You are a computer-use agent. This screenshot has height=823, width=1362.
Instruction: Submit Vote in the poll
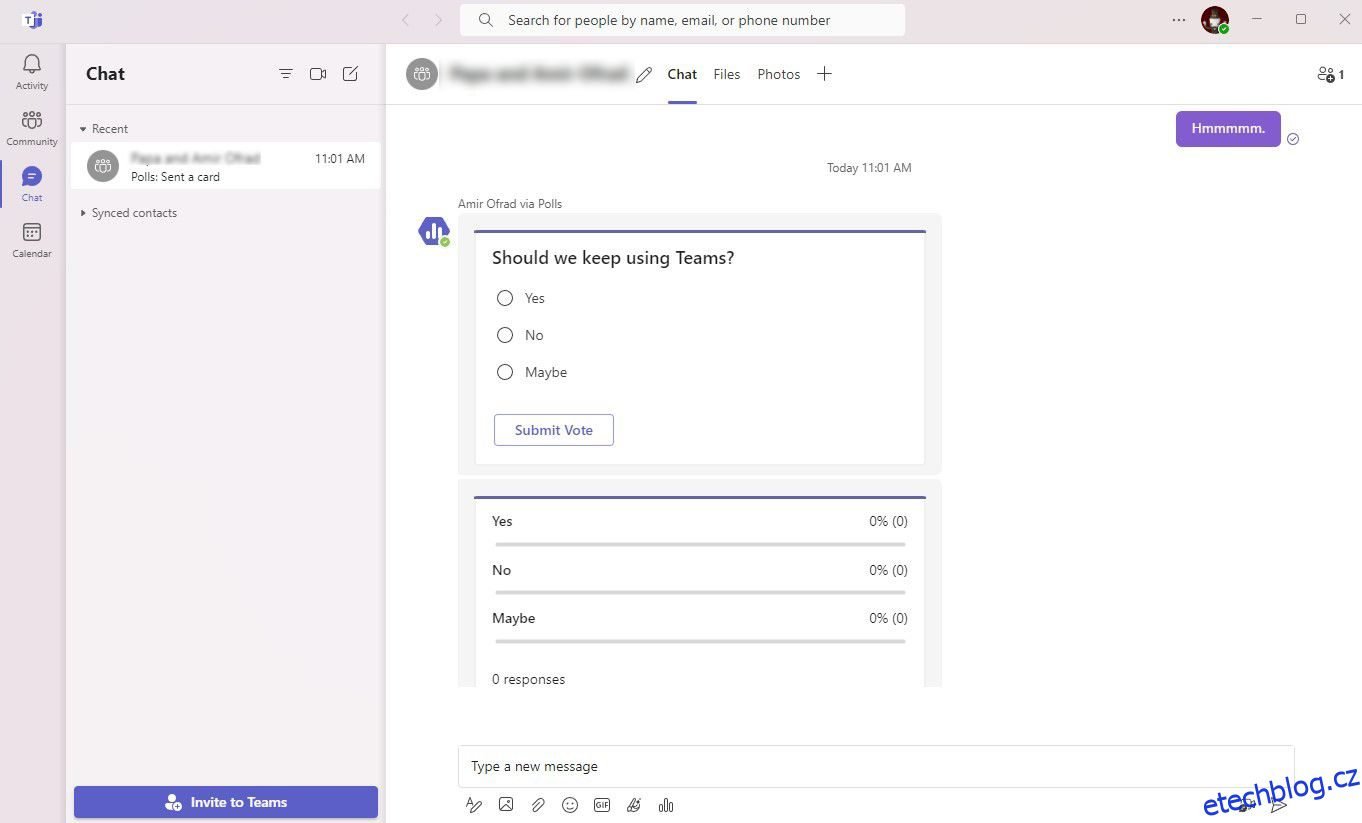tap(554, 430)
